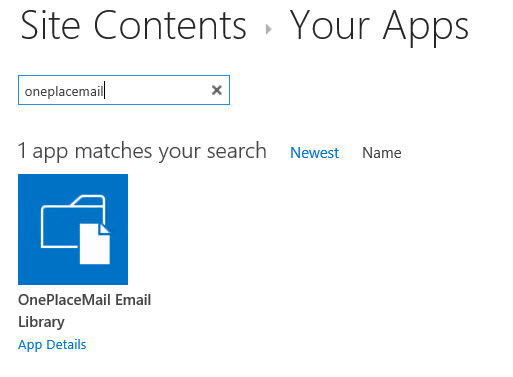Click the typed text oneplacemail in search
The height and width of the screenshot is (377, 513).
click(64, 91)
